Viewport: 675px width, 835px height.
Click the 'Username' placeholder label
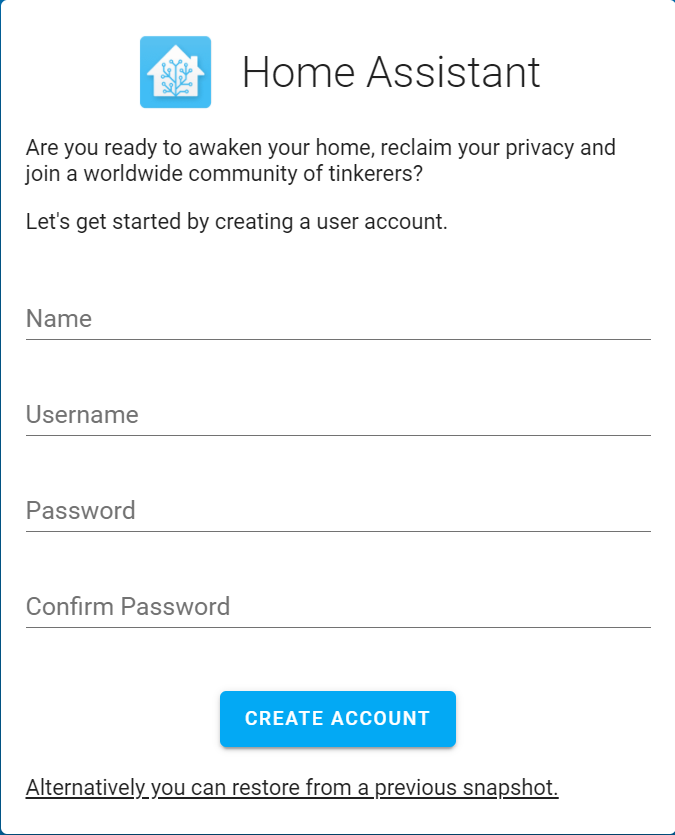(82, 415)
